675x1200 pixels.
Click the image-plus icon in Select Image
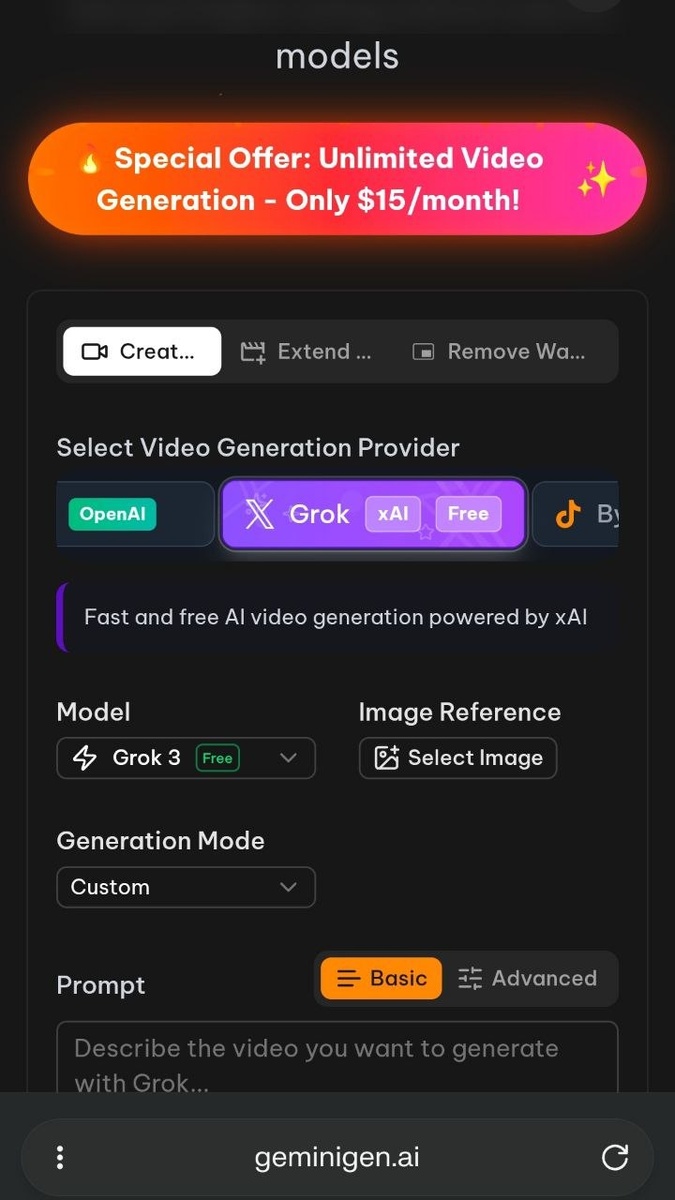[386, 758]
